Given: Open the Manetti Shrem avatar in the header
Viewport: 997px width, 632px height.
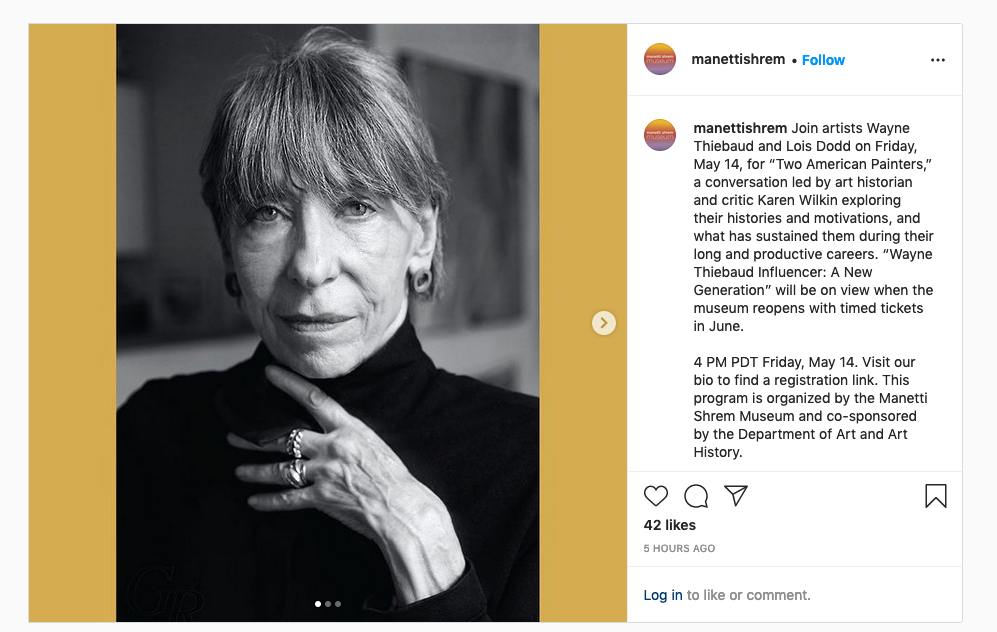Looking at the screenshot, I should coord(659,59).
